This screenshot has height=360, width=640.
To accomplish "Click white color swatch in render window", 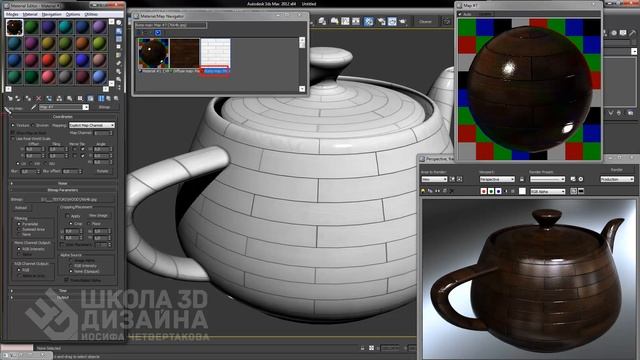I will coord(522,191).
